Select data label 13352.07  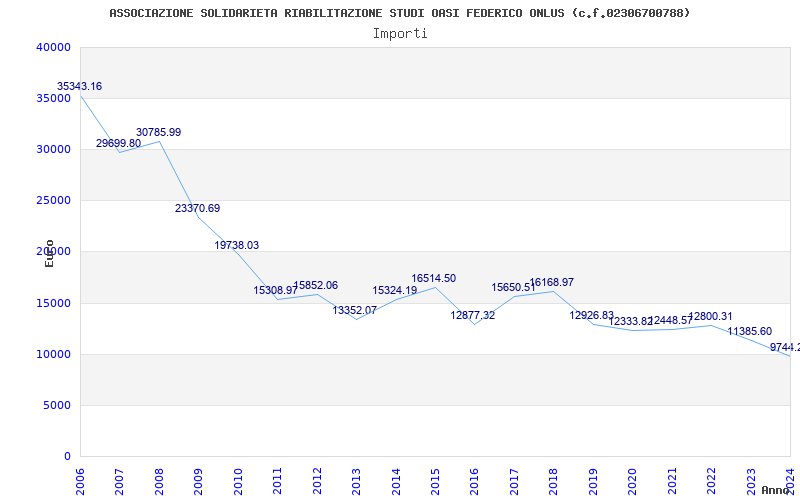(355, 310)
